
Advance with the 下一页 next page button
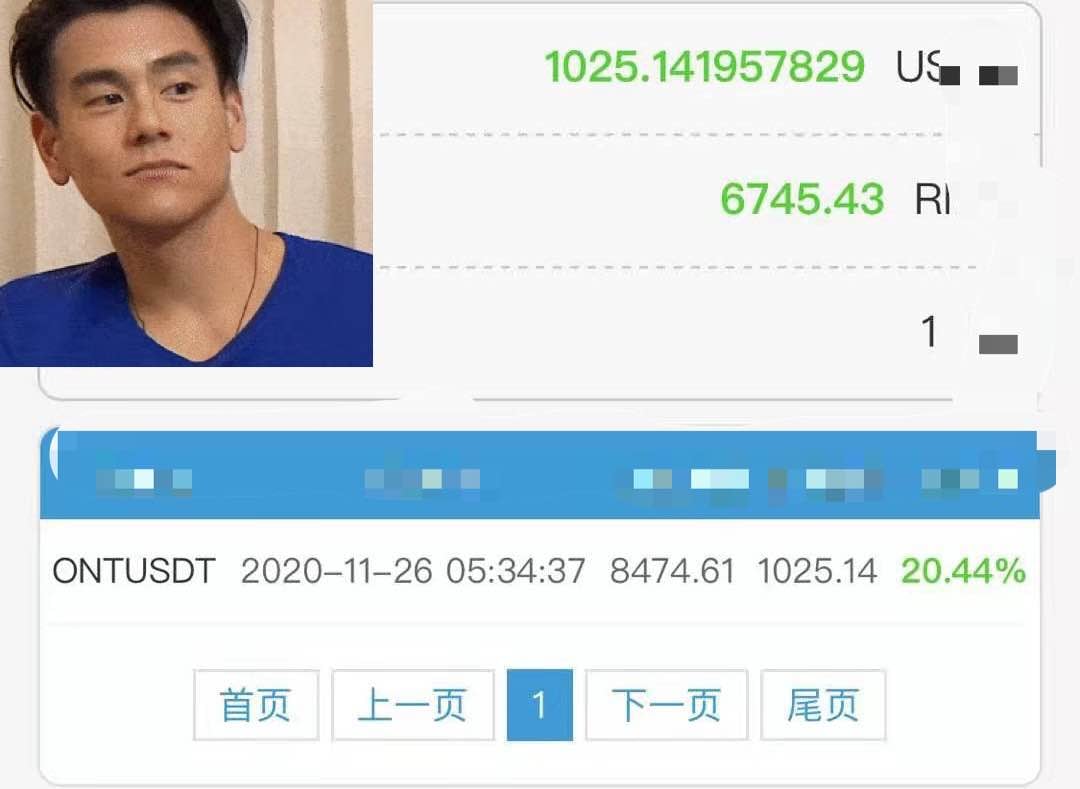666,705
